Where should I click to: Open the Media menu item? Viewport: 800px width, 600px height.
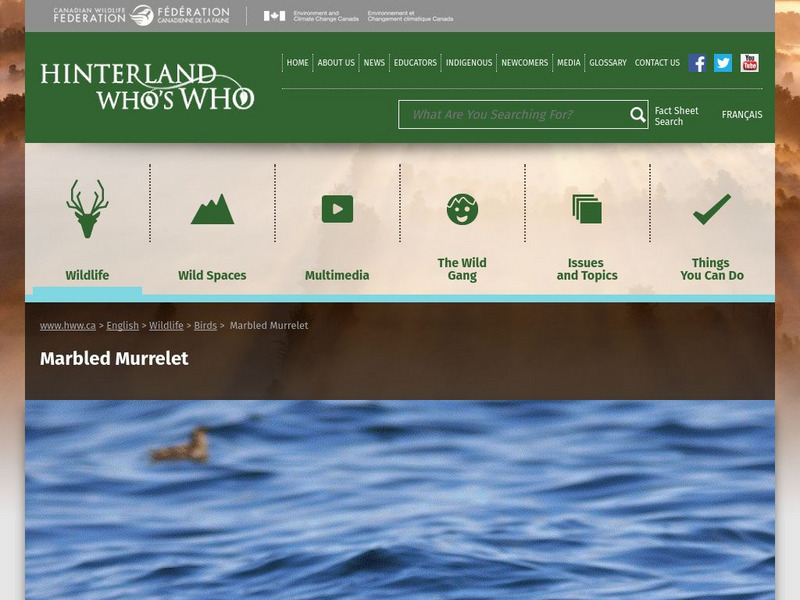pos(569,63)
